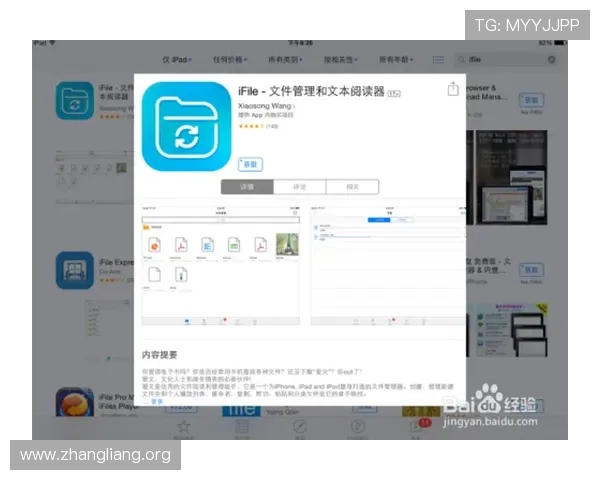
Task: Switch to the 相关 related tab
Action: [352, 187]
